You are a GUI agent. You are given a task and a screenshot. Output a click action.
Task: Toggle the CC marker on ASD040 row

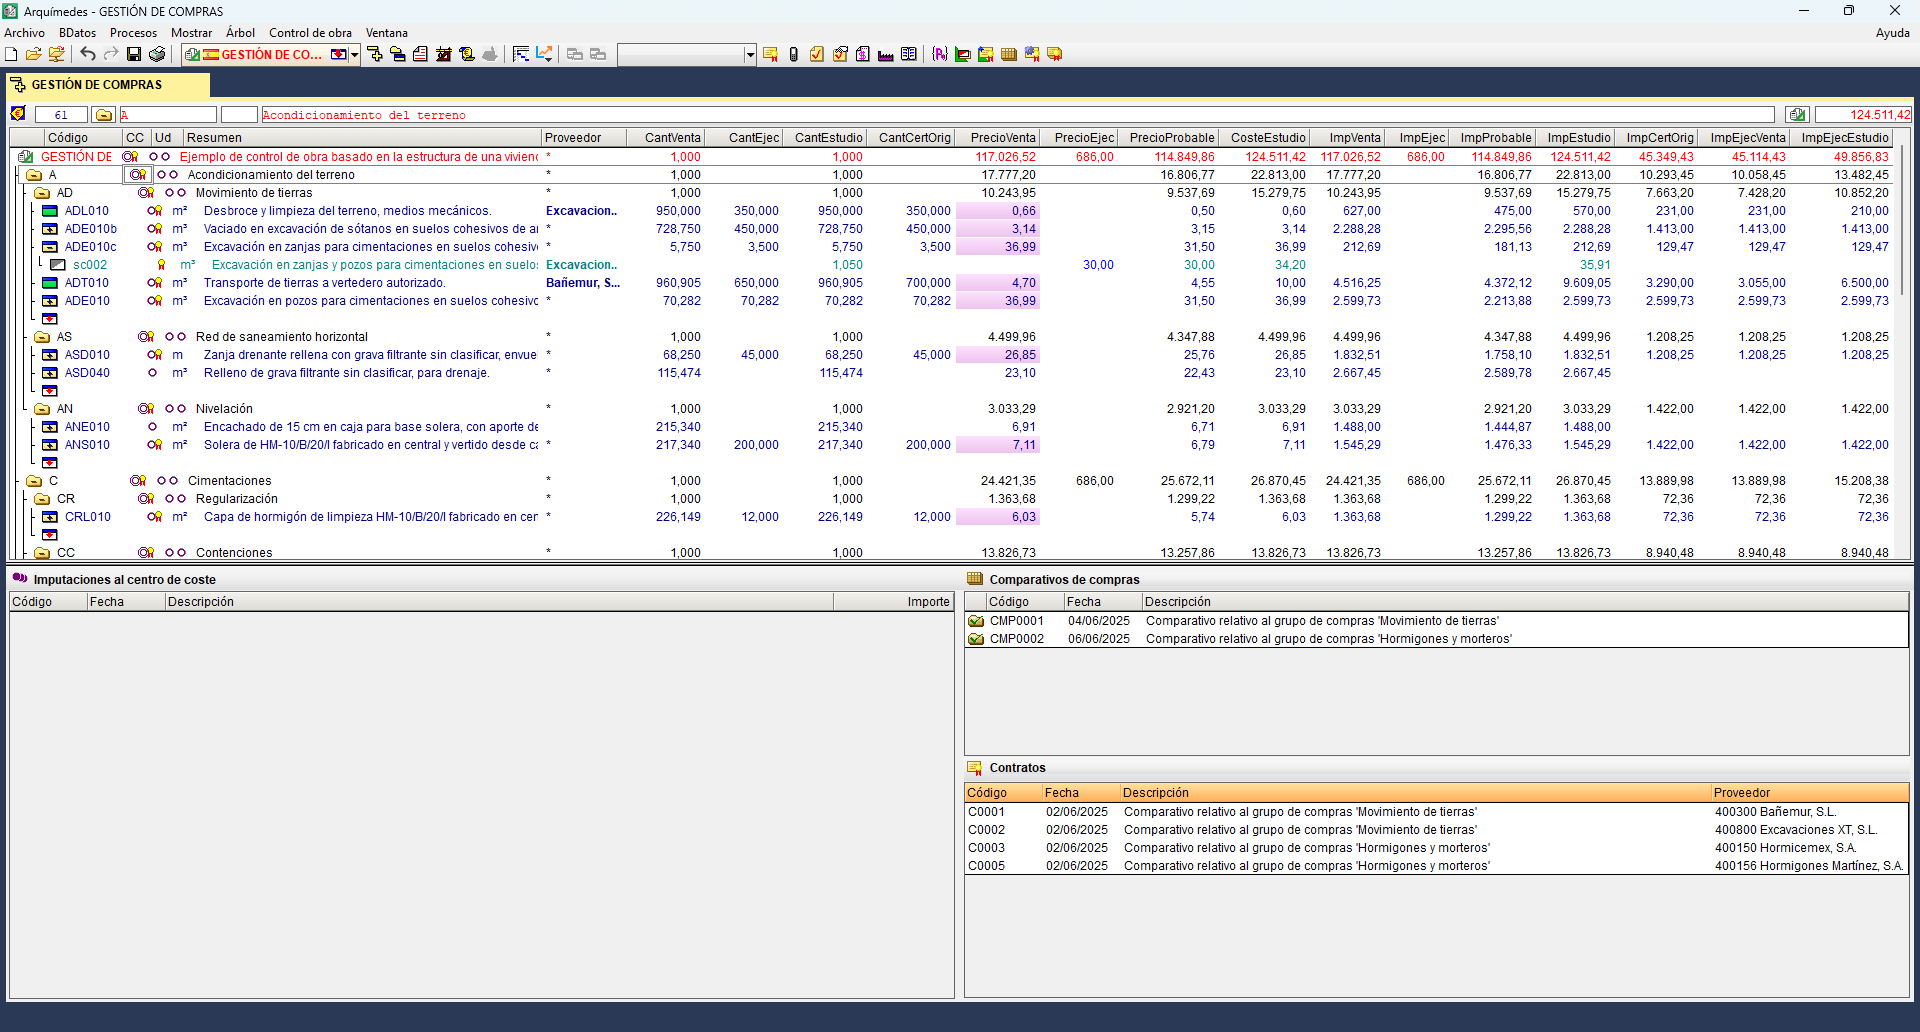coord(152,373)
